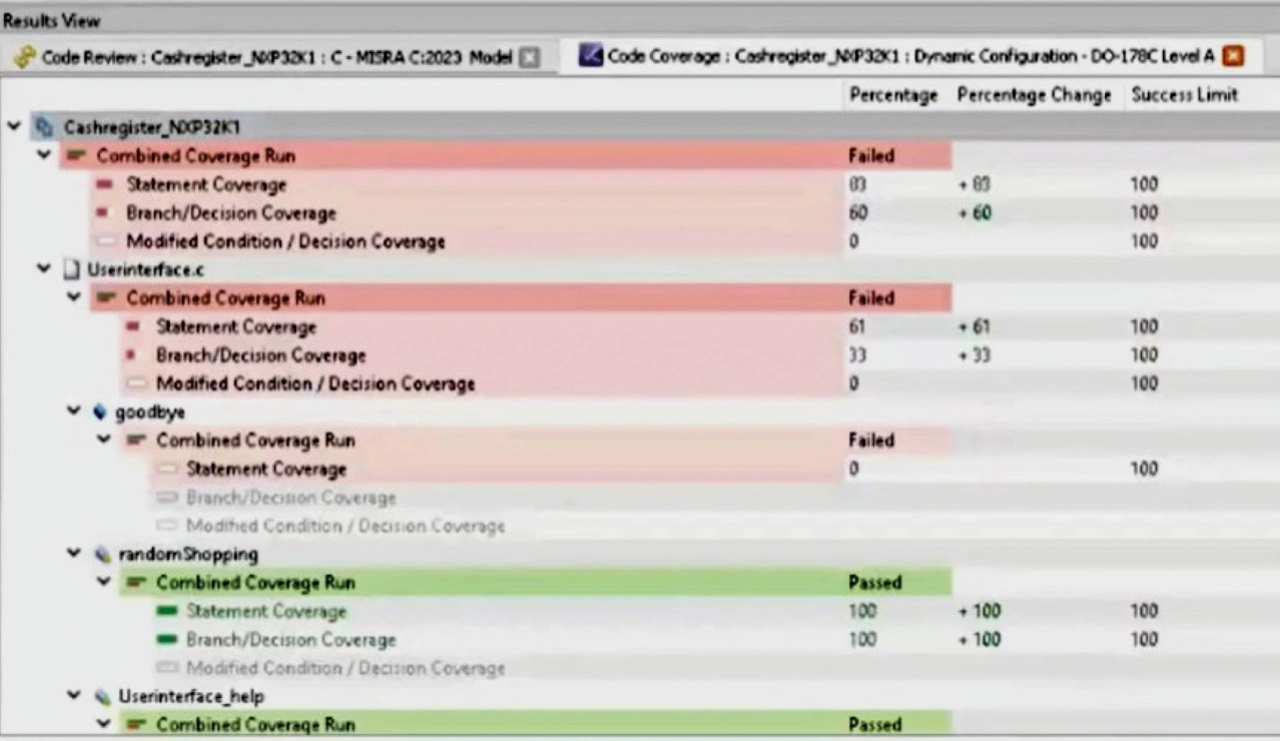Select Branch/Decision Coverage row under Userinterface.c
Viewport: 1280px width, 741px height.
[x=260, y=355]
